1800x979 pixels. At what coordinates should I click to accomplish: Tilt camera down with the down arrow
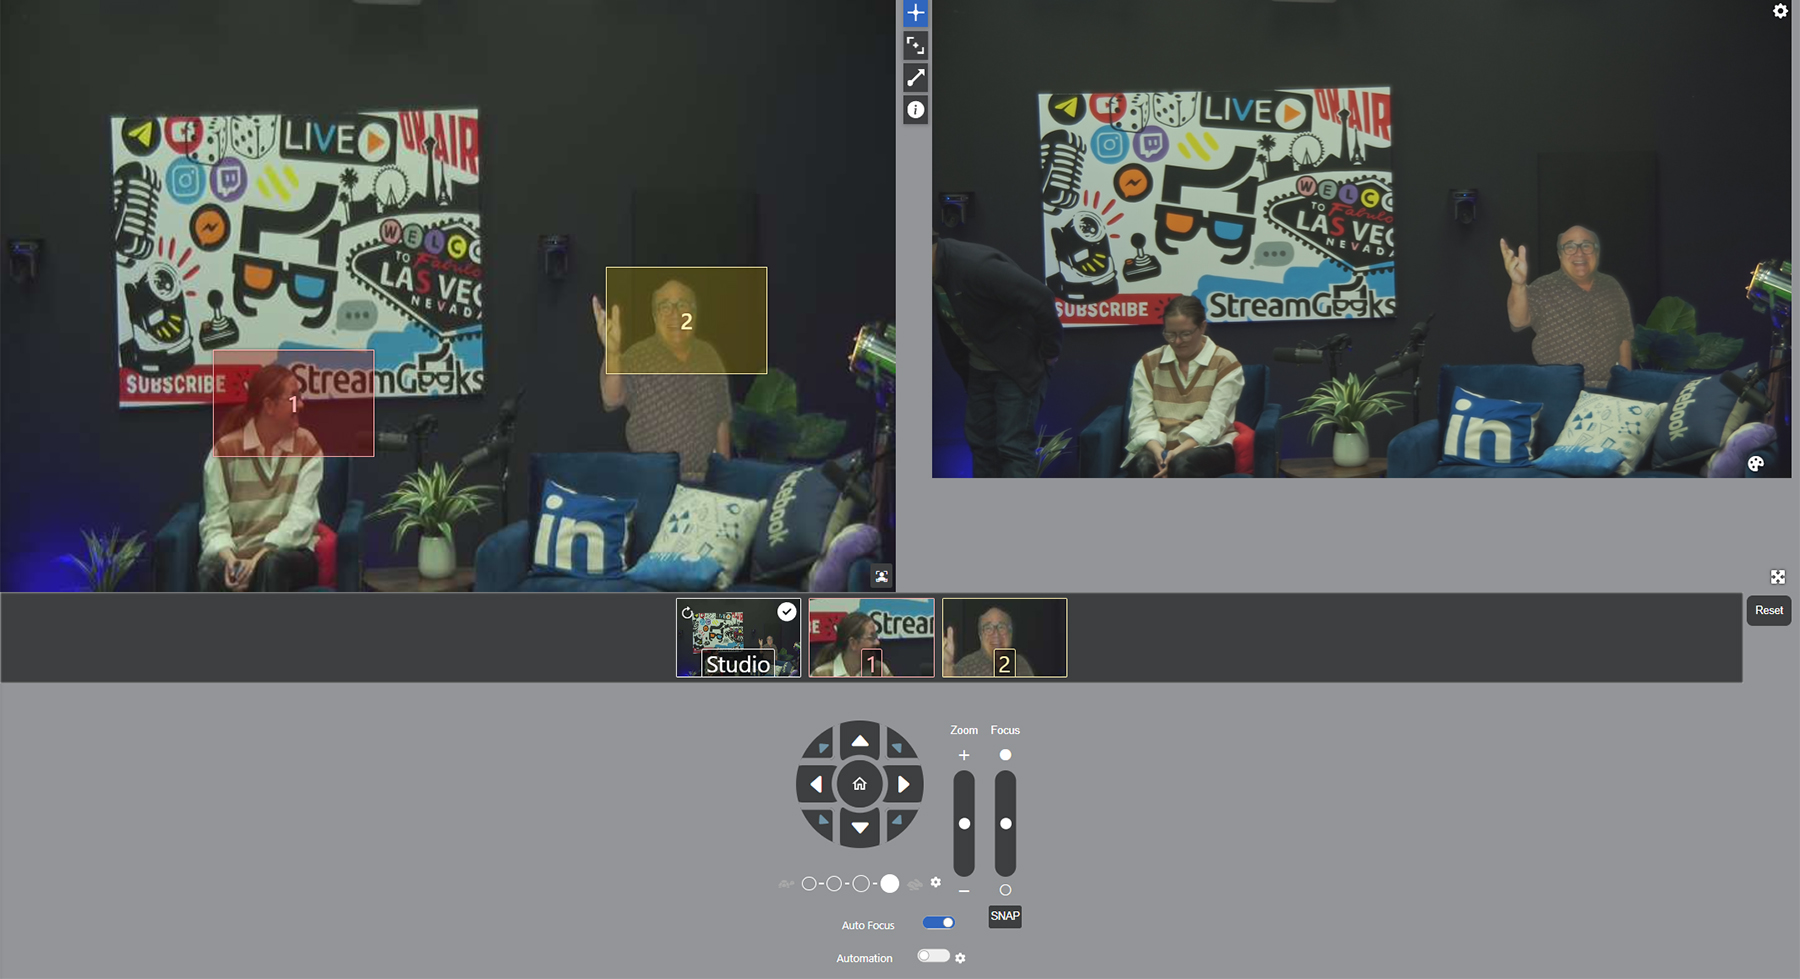(859, 828)
